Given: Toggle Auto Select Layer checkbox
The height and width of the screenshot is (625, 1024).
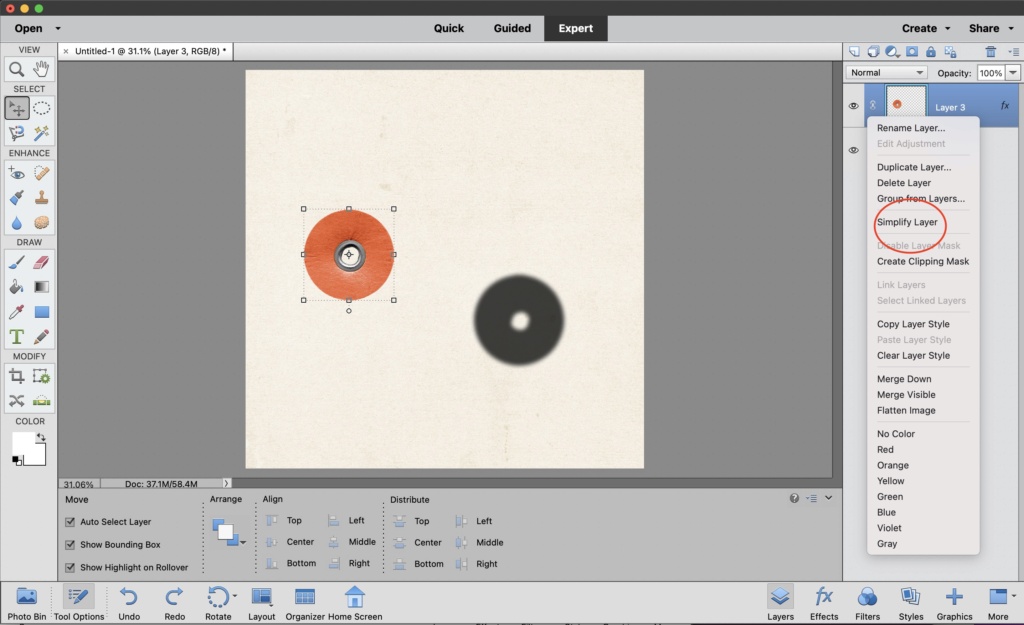Looking at the screenshot, I should [70, 522].
